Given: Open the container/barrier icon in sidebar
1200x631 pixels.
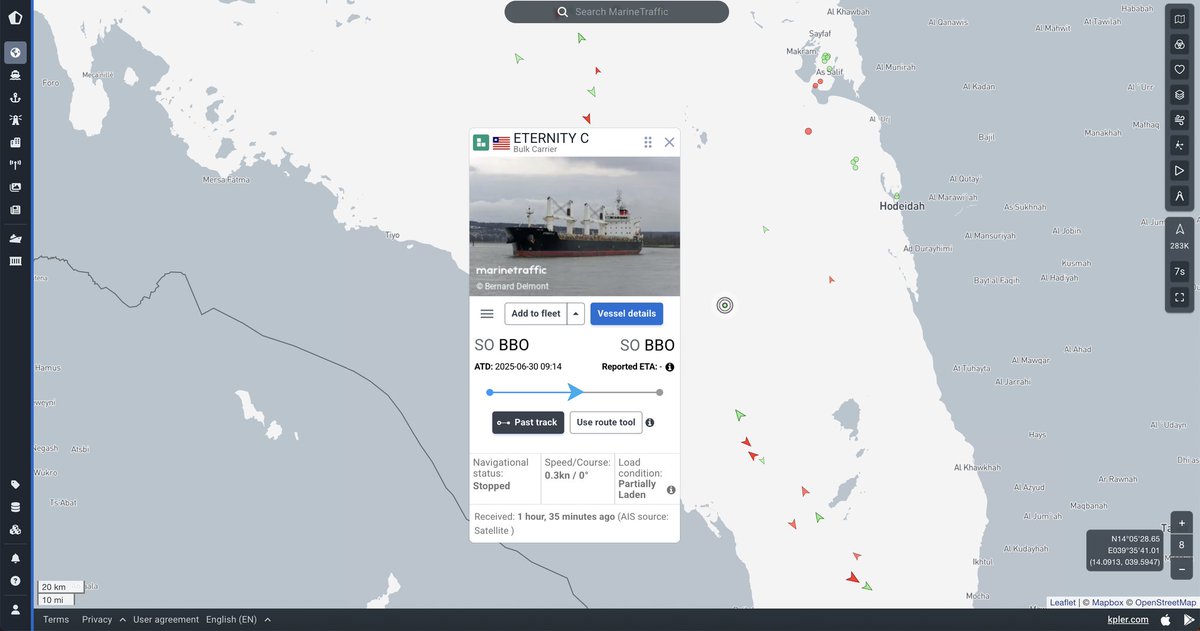Looking at the screenshot, I should pos(15,261).
